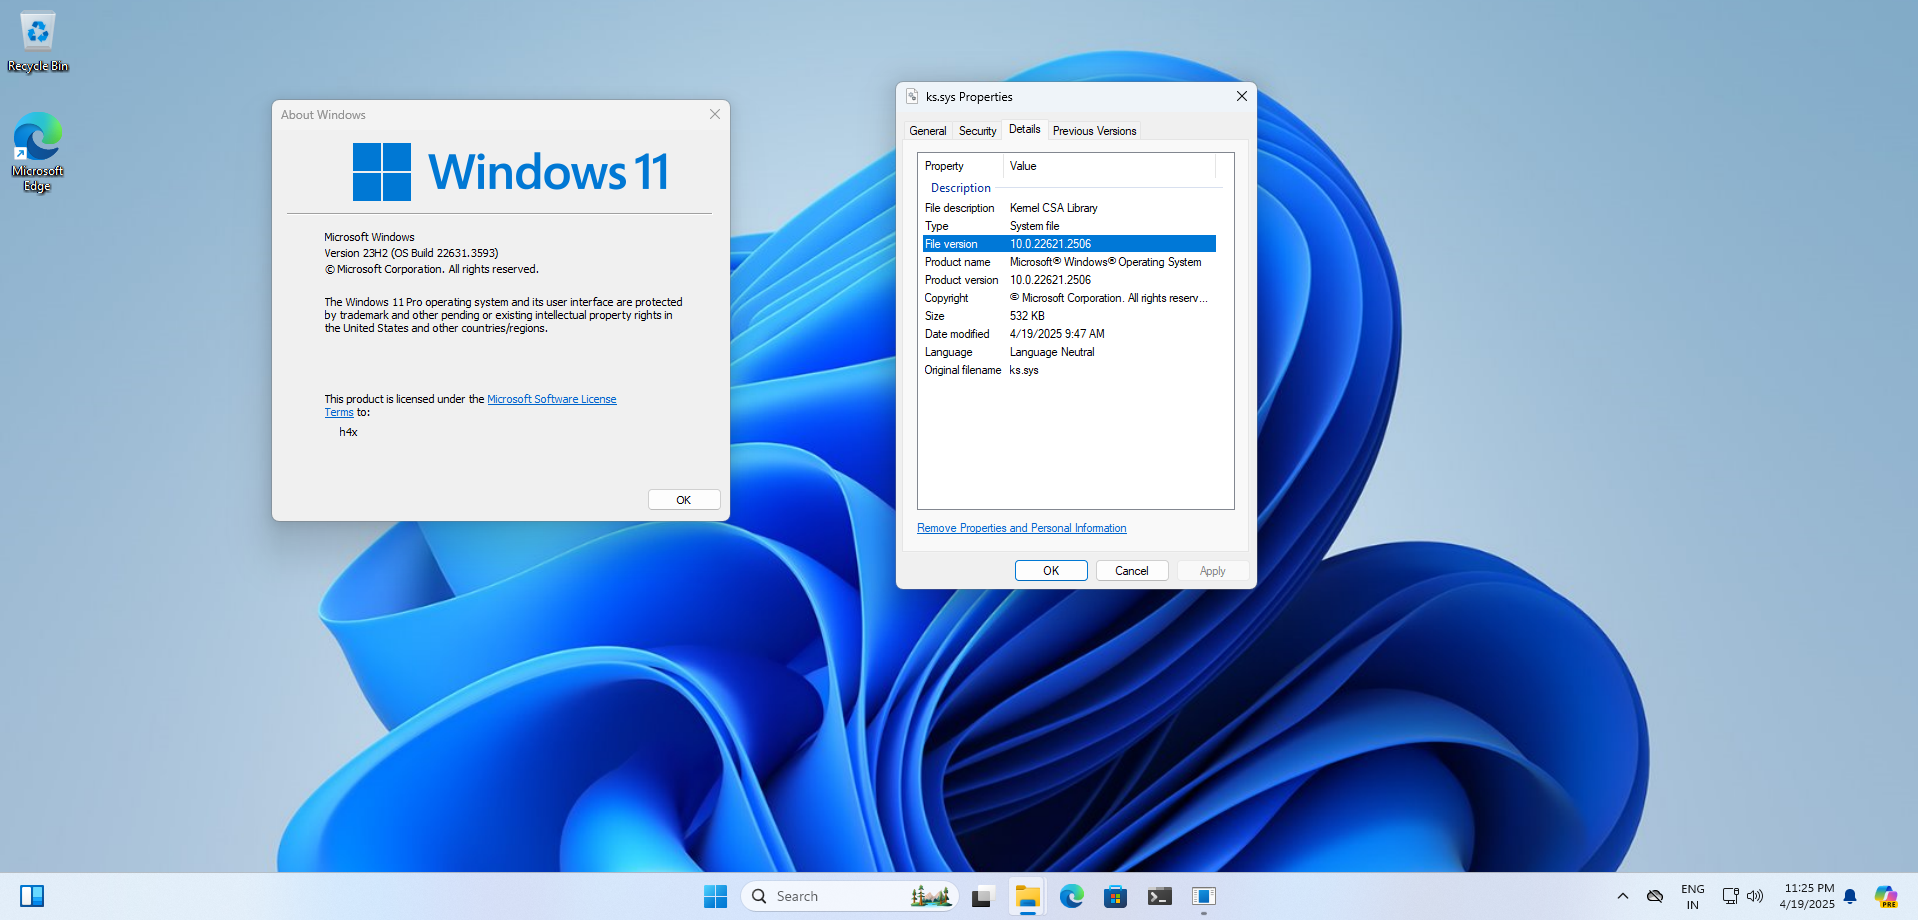This screenshot has width=1918, height=920.
Task: Open the Previous Versions tab
Action: pyautogui.click(x=1094, y=131)
